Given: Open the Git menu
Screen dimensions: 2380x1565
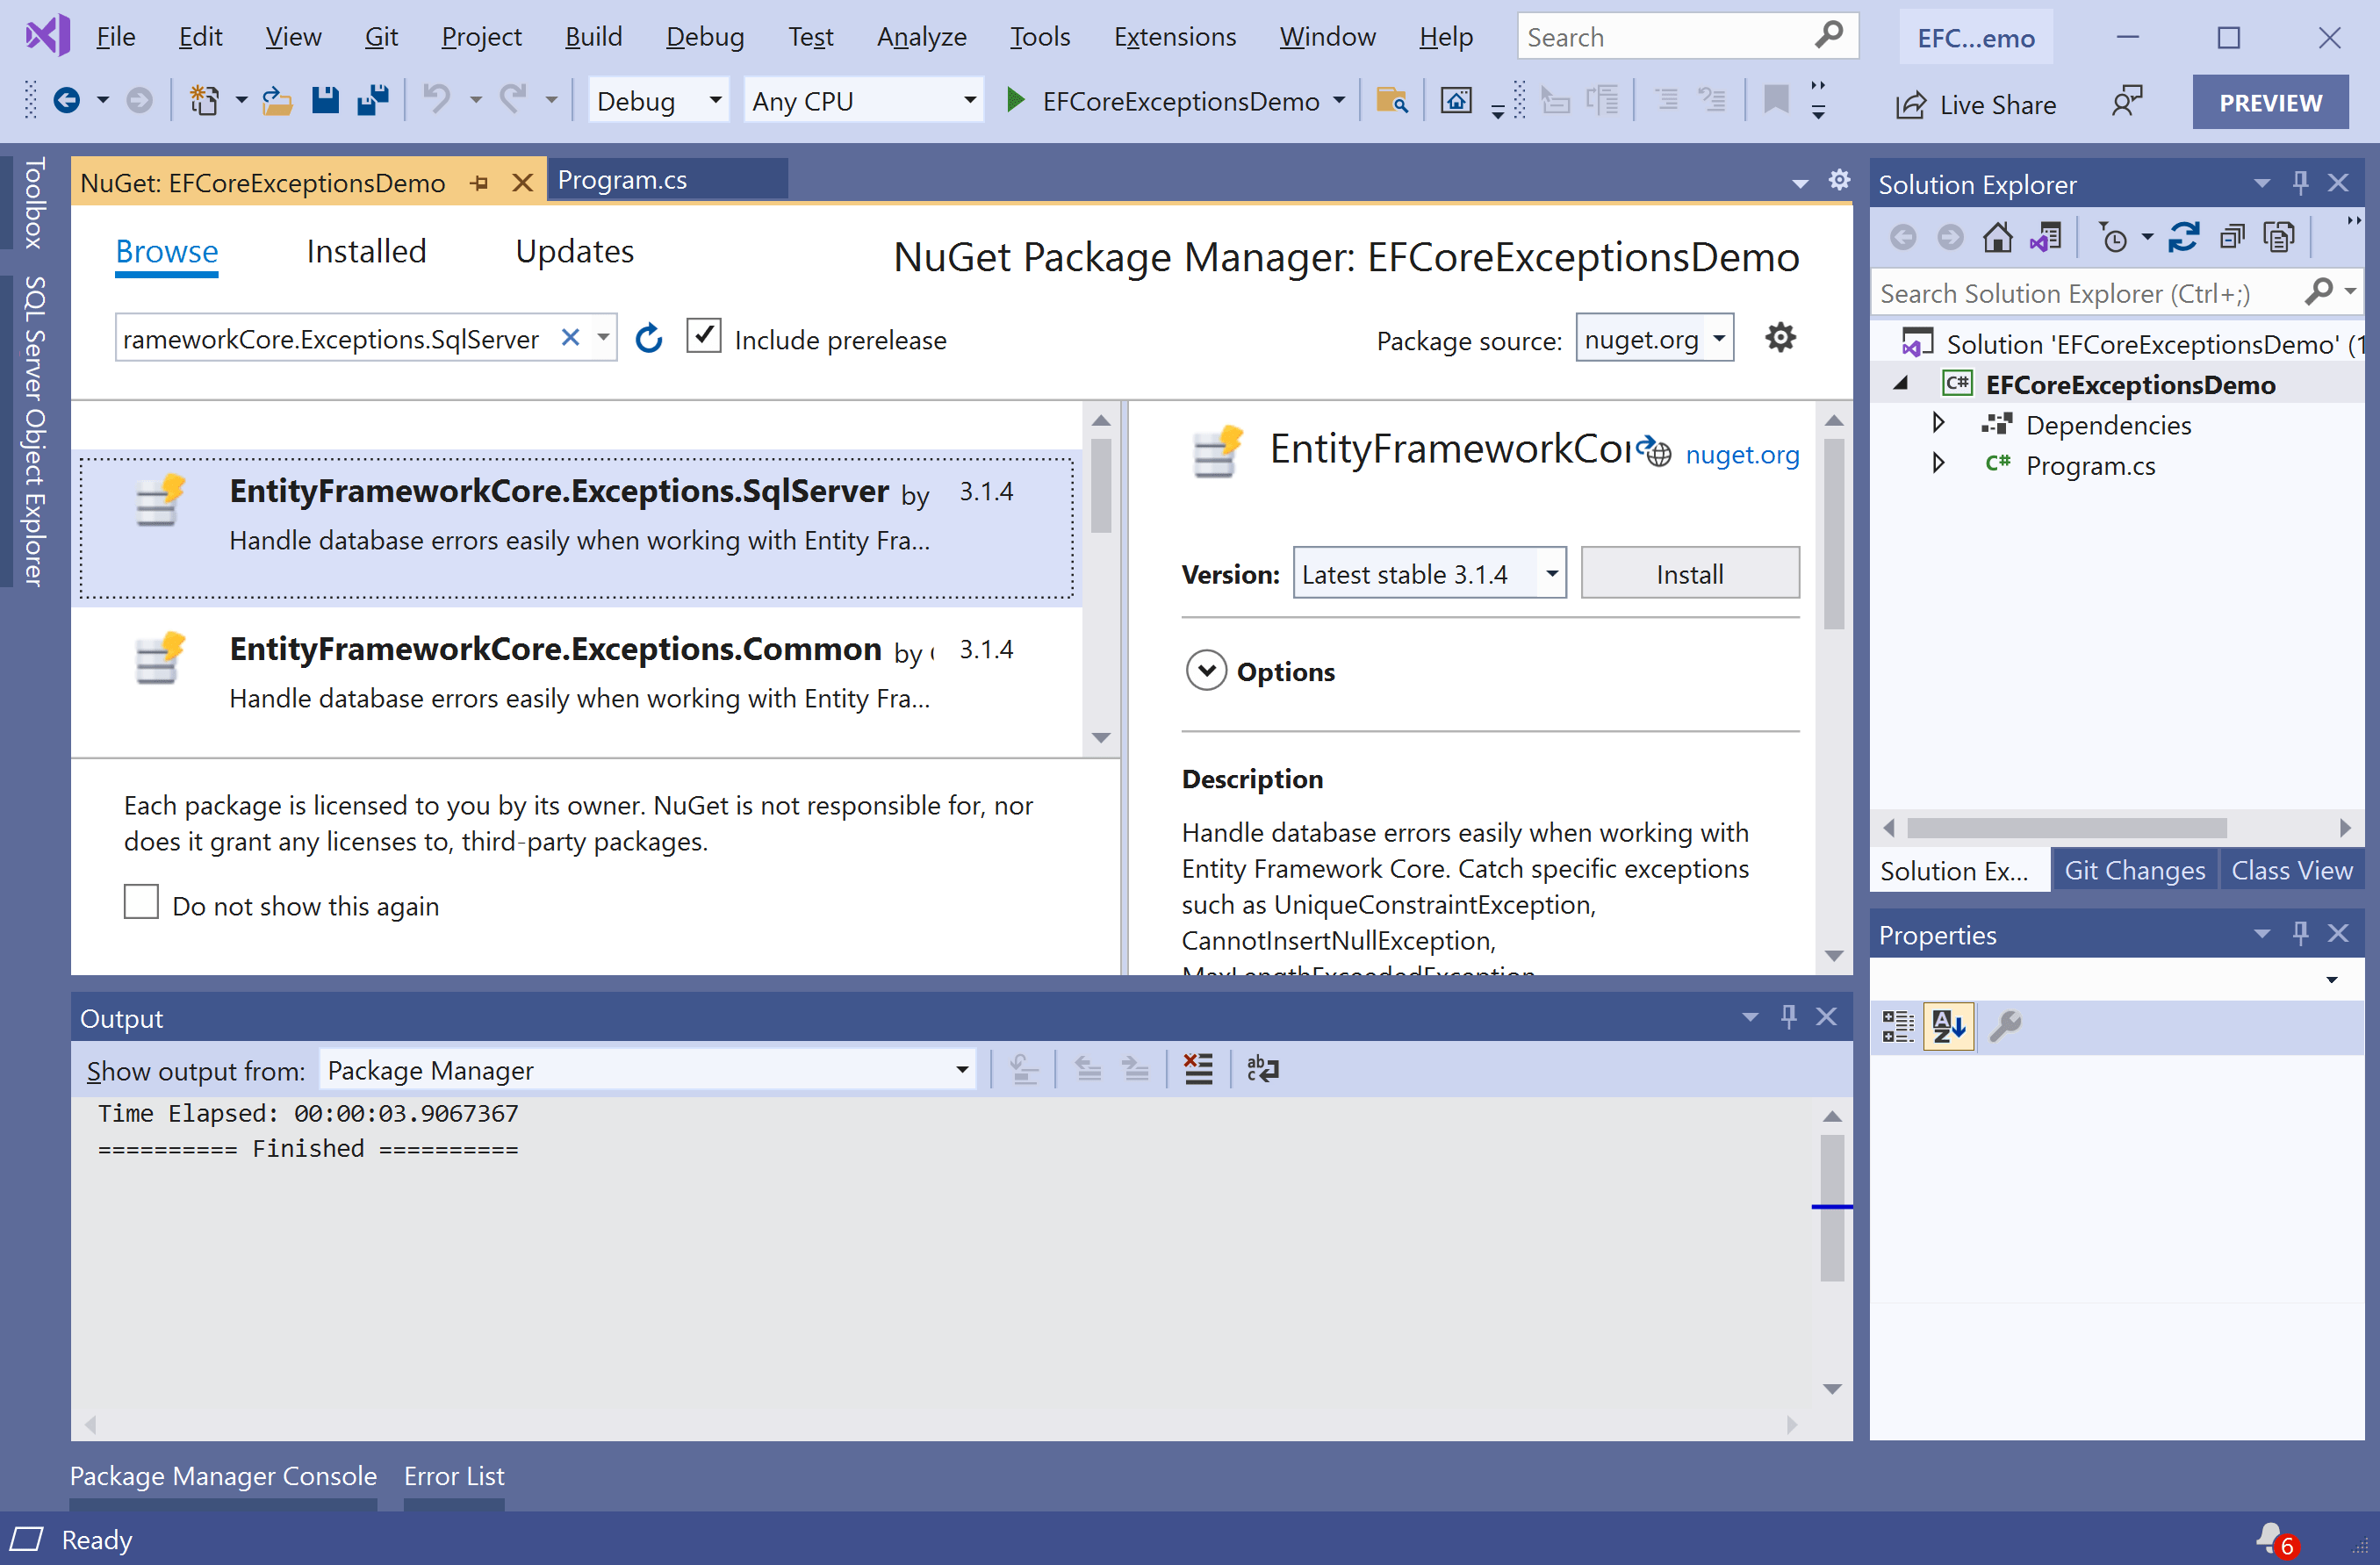Looking at the screenshot, I should [381, 36].
